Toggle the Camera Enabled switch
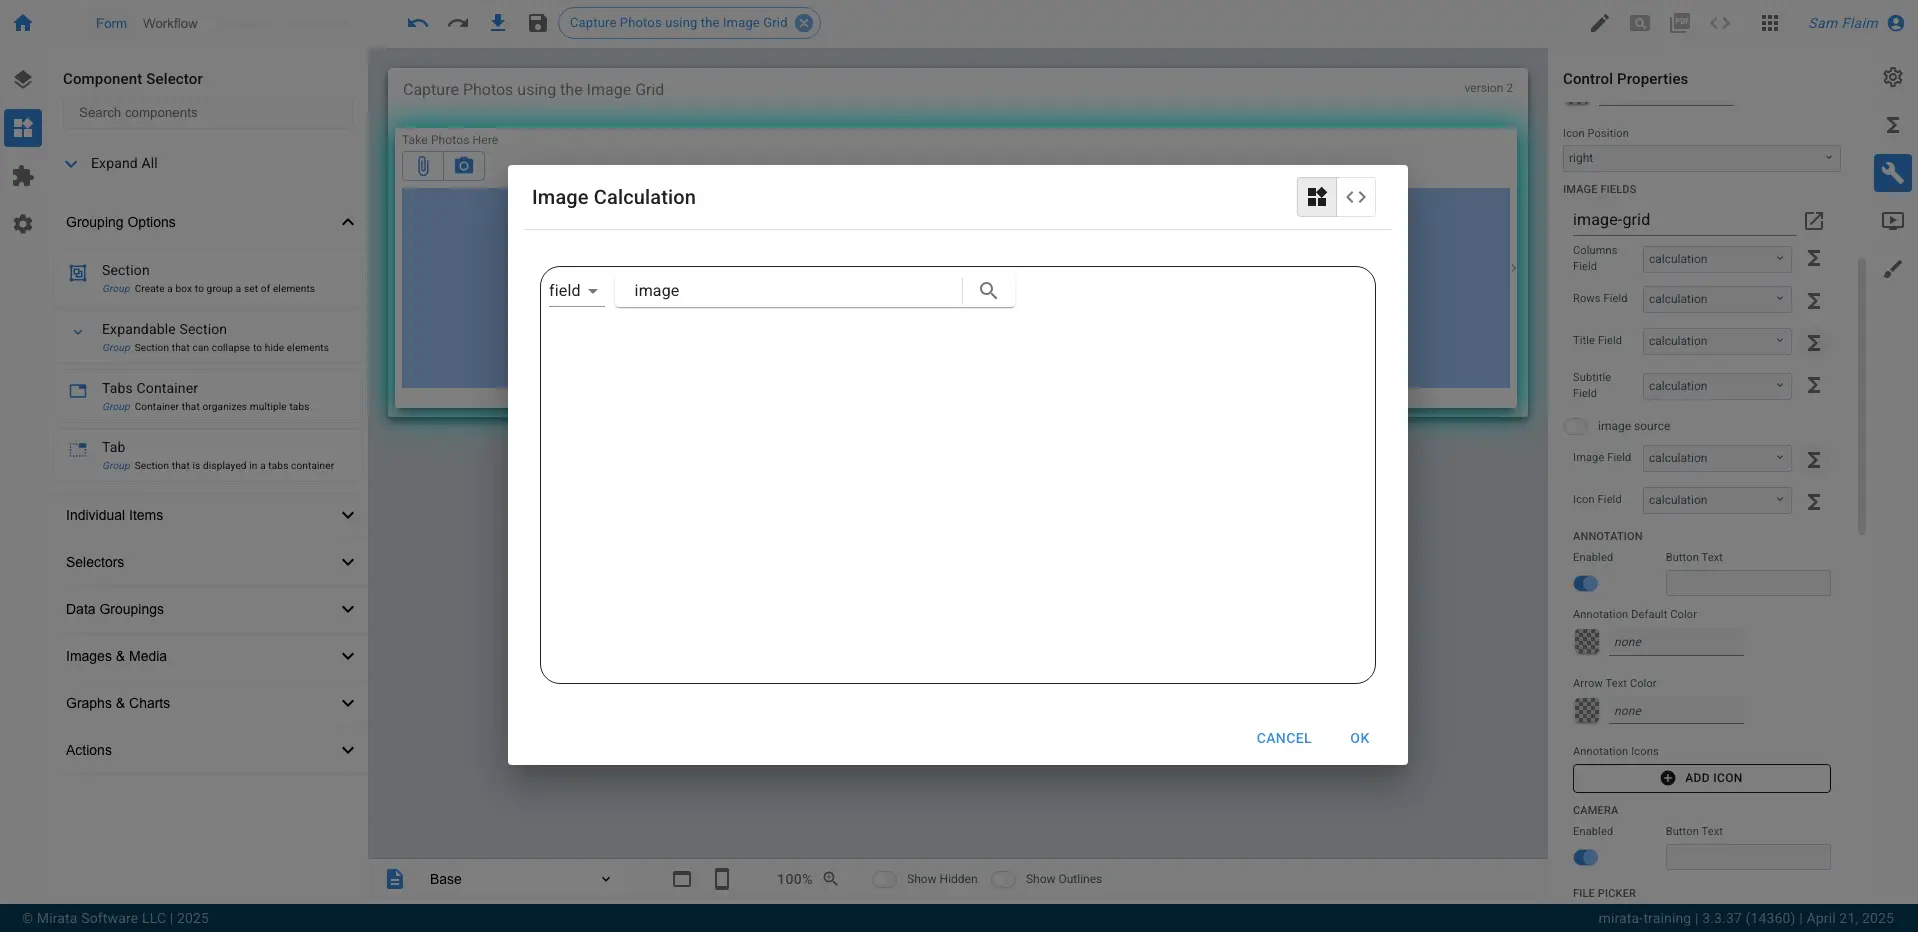1918x932 pixels. click(x=1586, y=857)
